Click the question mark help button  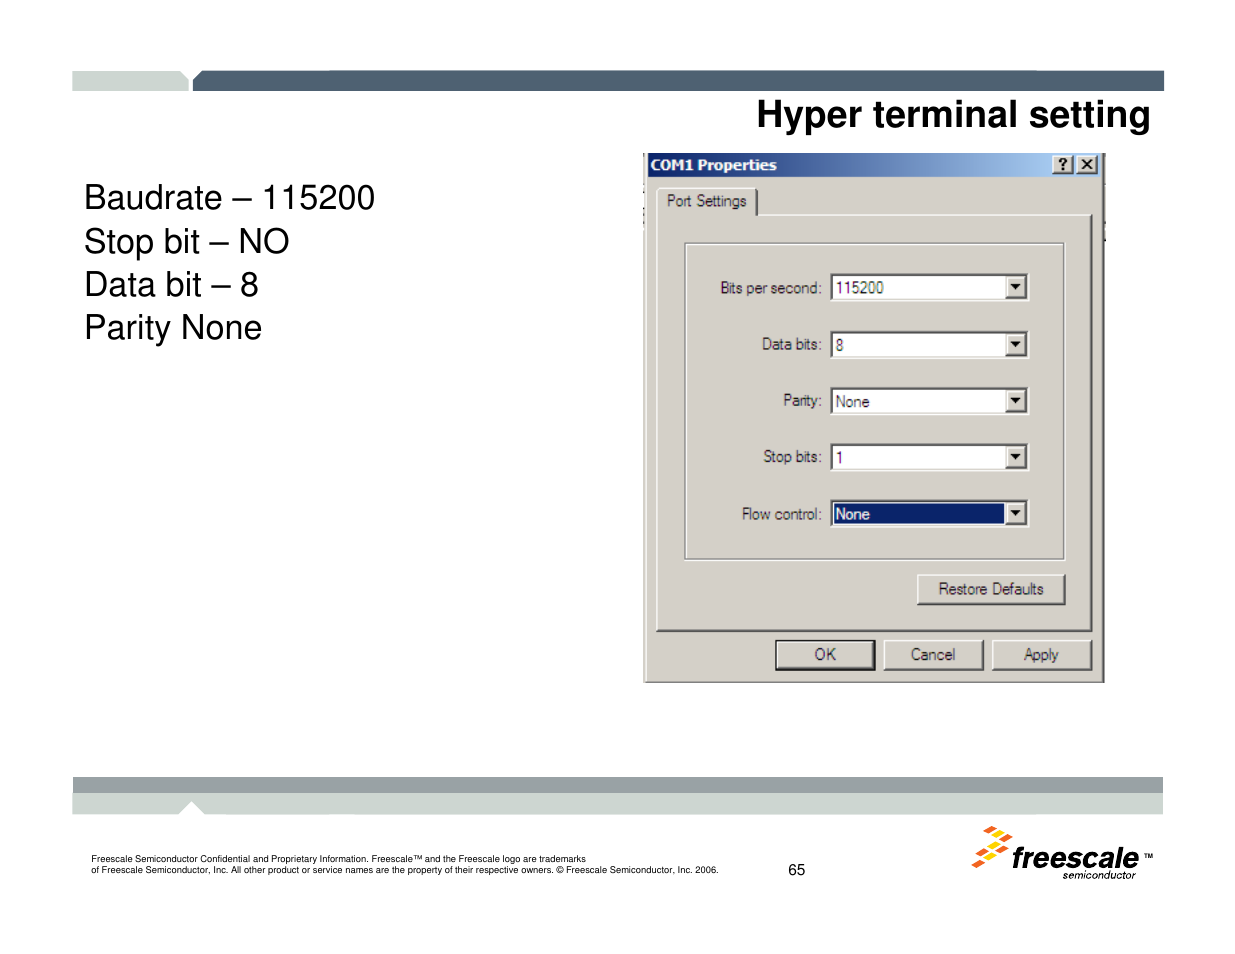tap(1063, 165)
